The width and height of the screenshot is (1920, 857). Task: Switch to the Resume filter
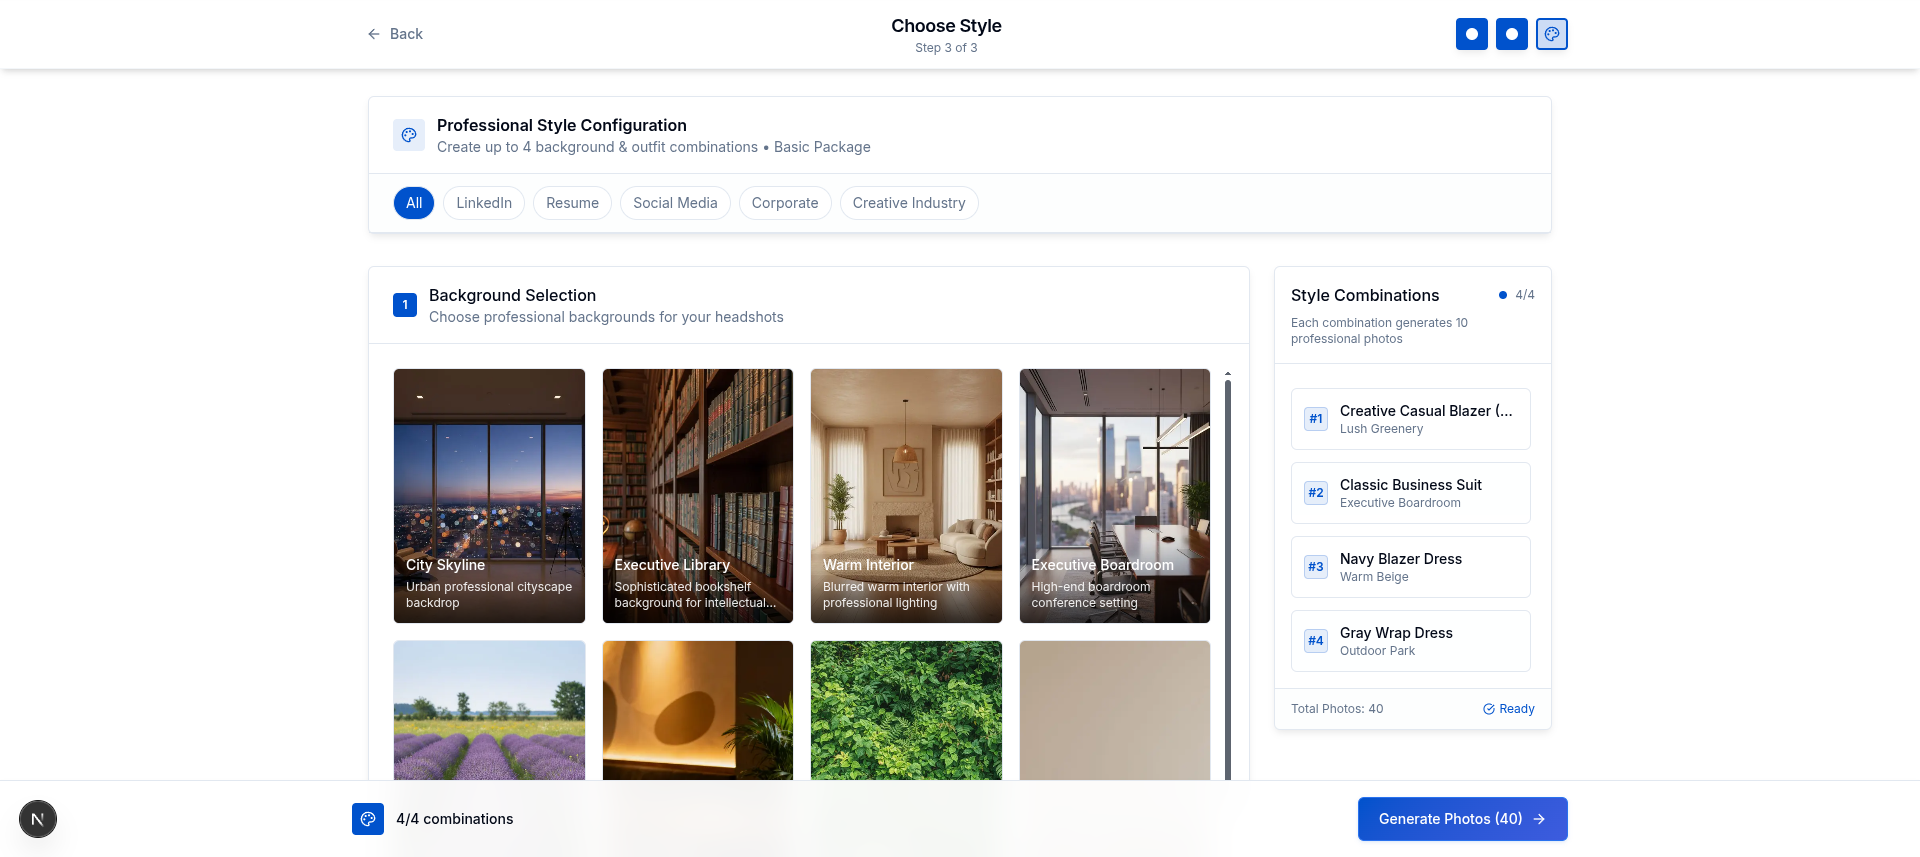572,203
